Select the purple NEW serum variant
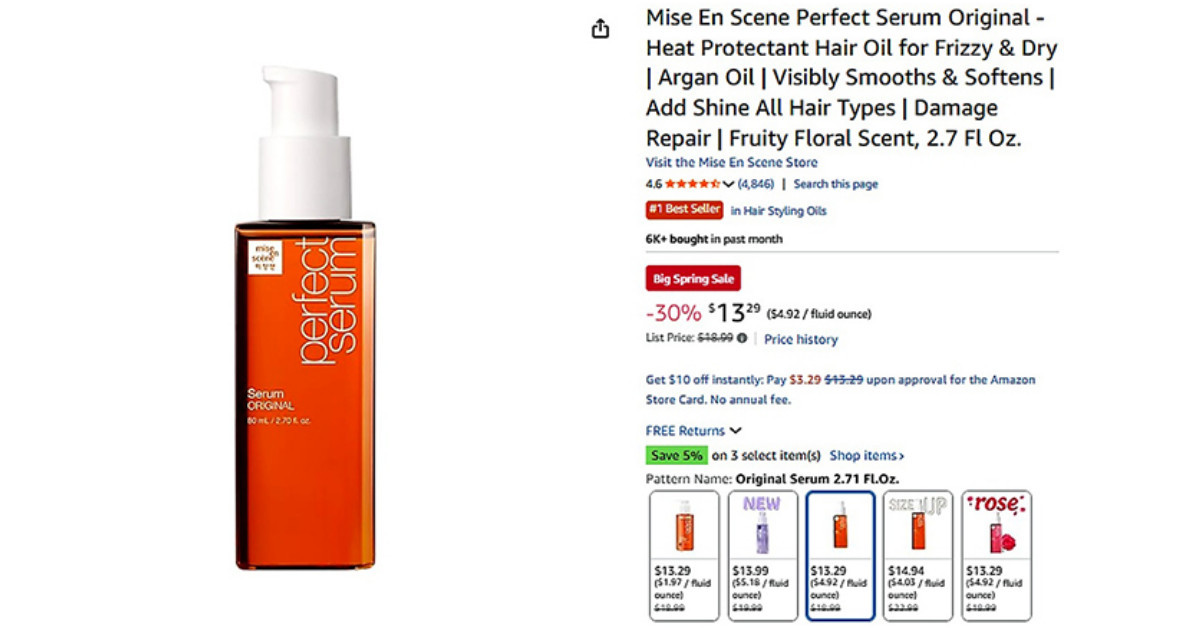The height and width of the screenshot is (628, 1200). 762,555
